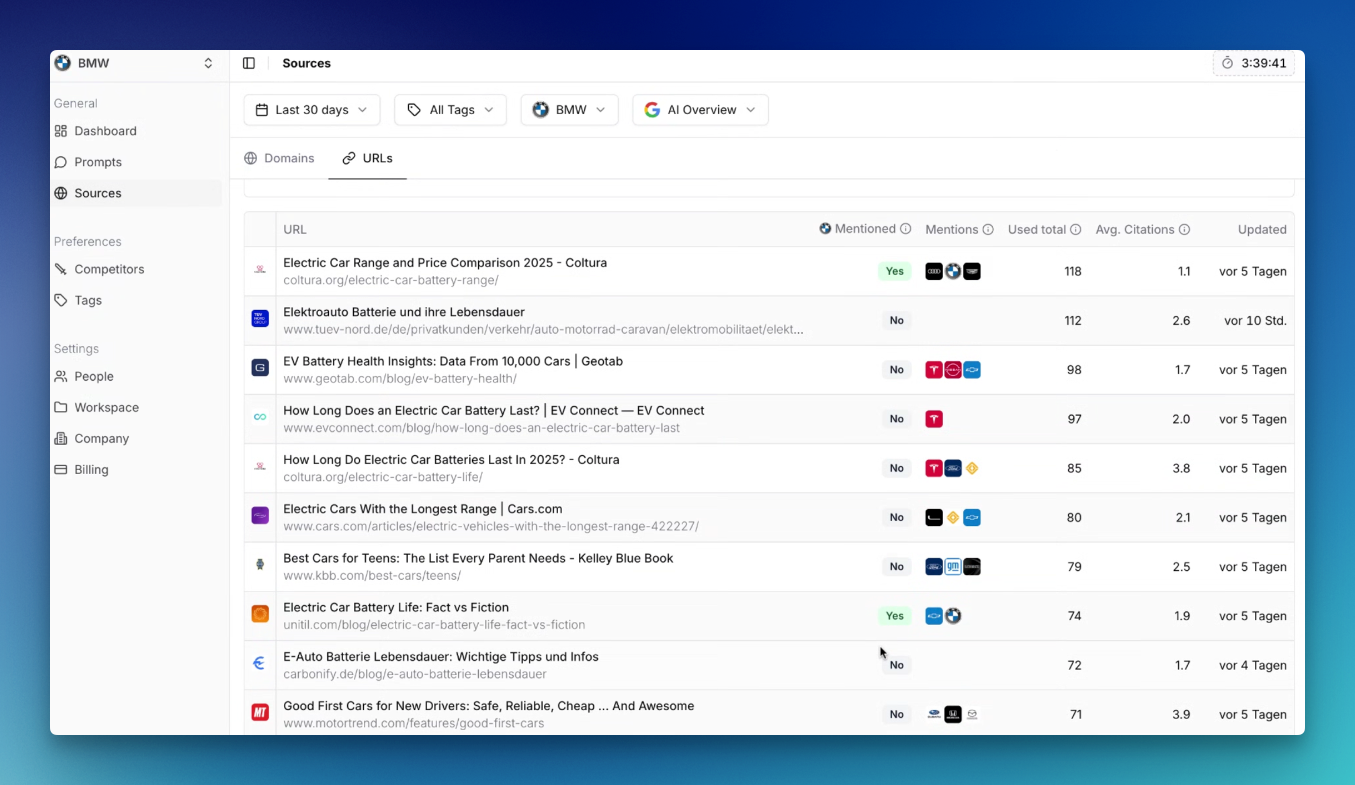This screenshot has height=785, width=1355.
Task: Click the Used total column header
Action: [1037, 230]
